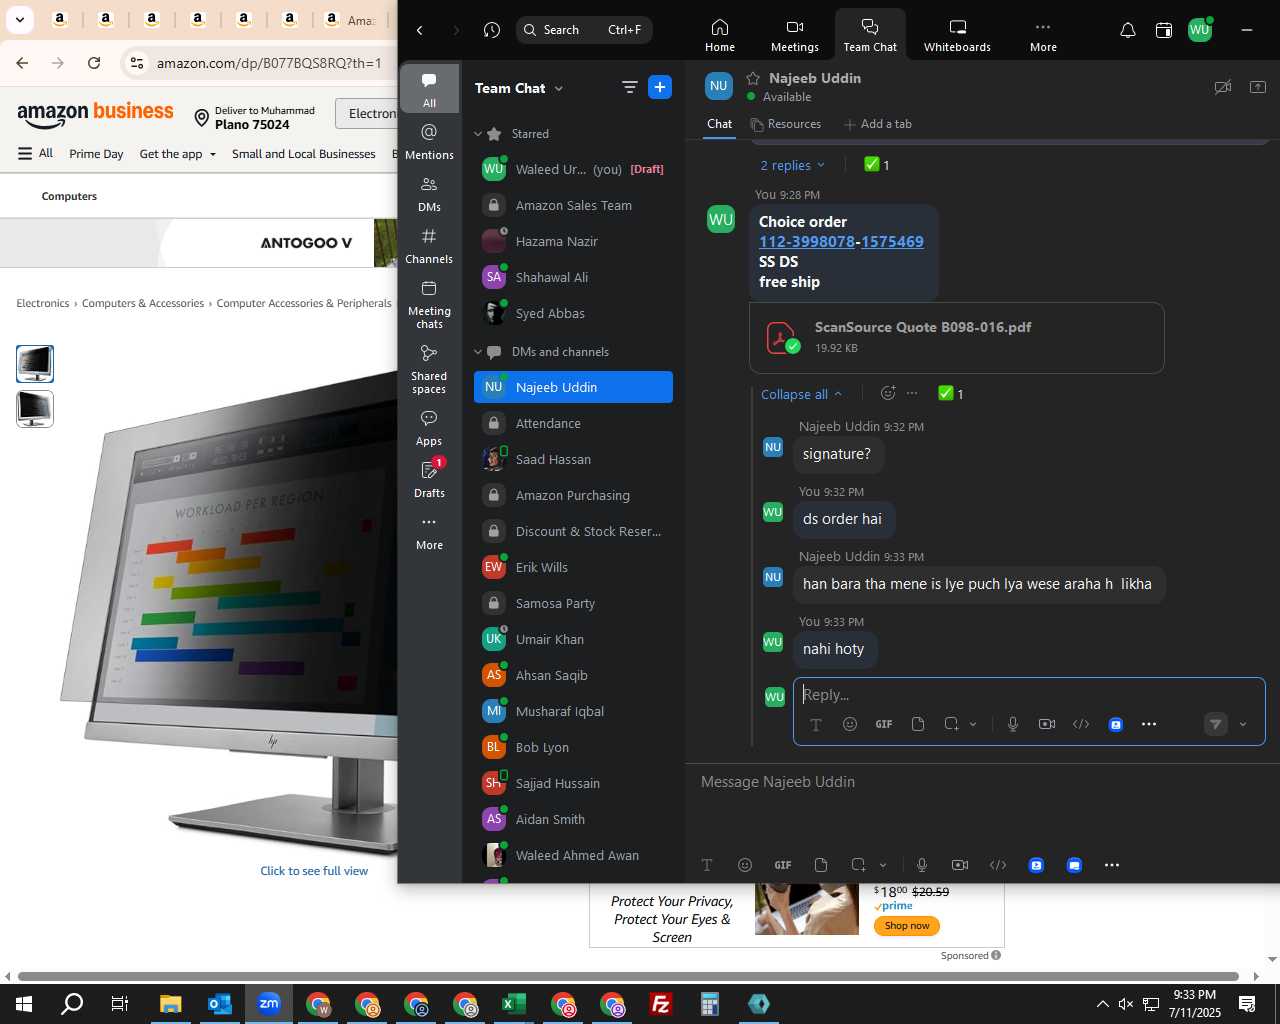Screen dimensions: 1280x1024
Task: Insert GIF in reply box
Action: (x=884, y=724)
